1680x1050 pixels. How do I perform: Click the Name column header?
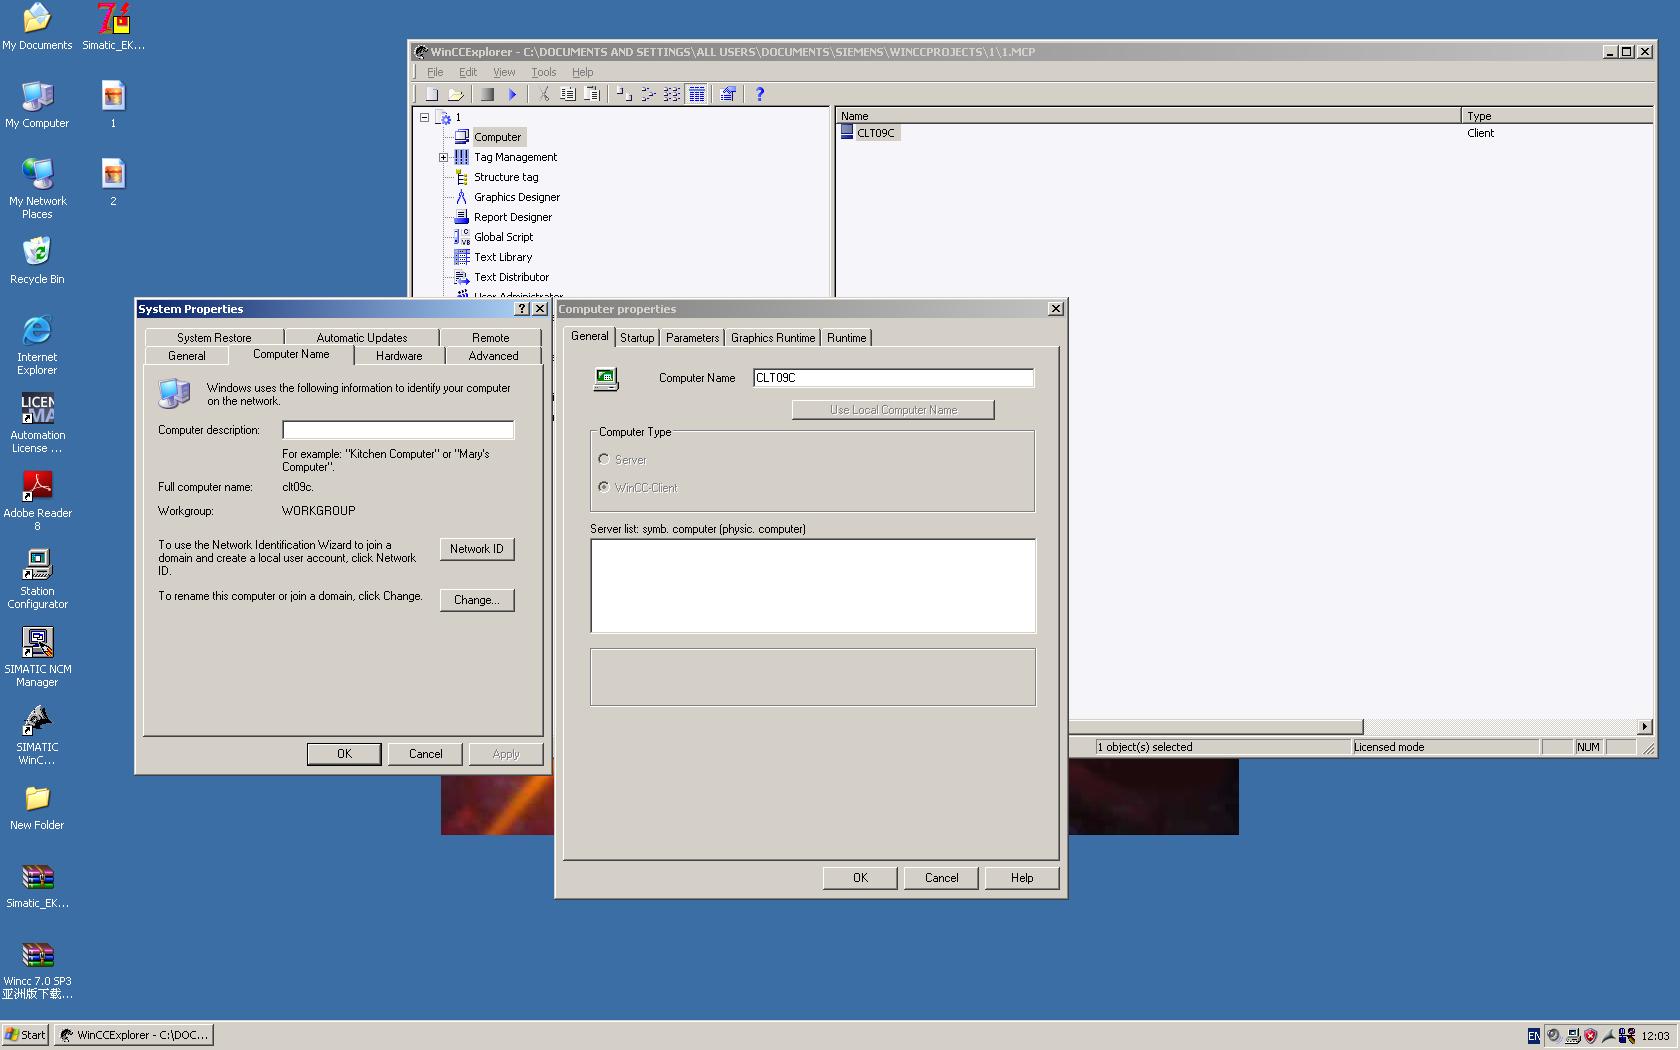[x=1148, y=116]
